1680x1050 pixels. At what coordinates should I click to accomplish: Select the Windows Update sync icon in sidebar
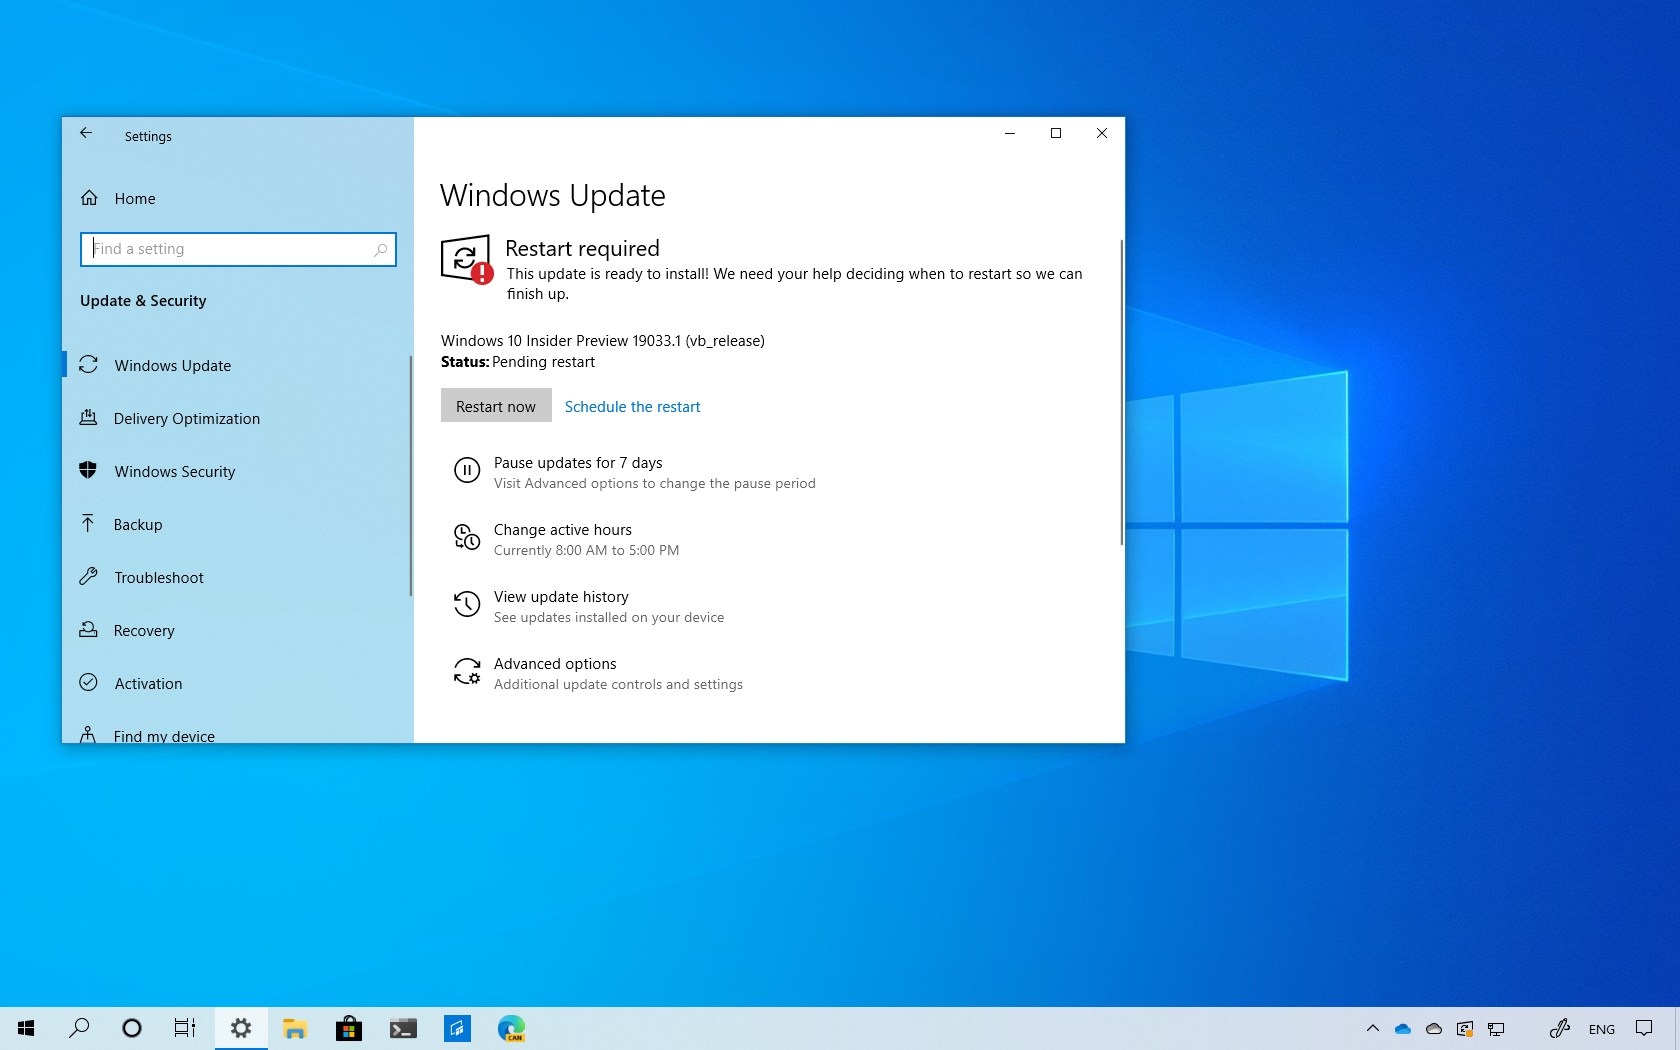pyautogui.click(x=89, y=365)
